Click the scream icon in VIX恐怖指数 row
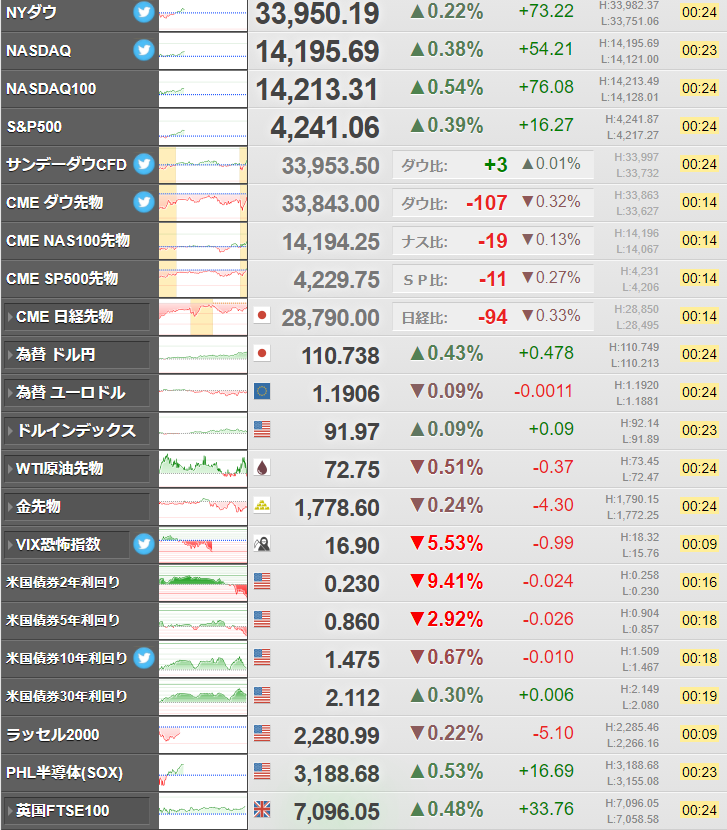727x830 pixels. (x=262, y=544)
